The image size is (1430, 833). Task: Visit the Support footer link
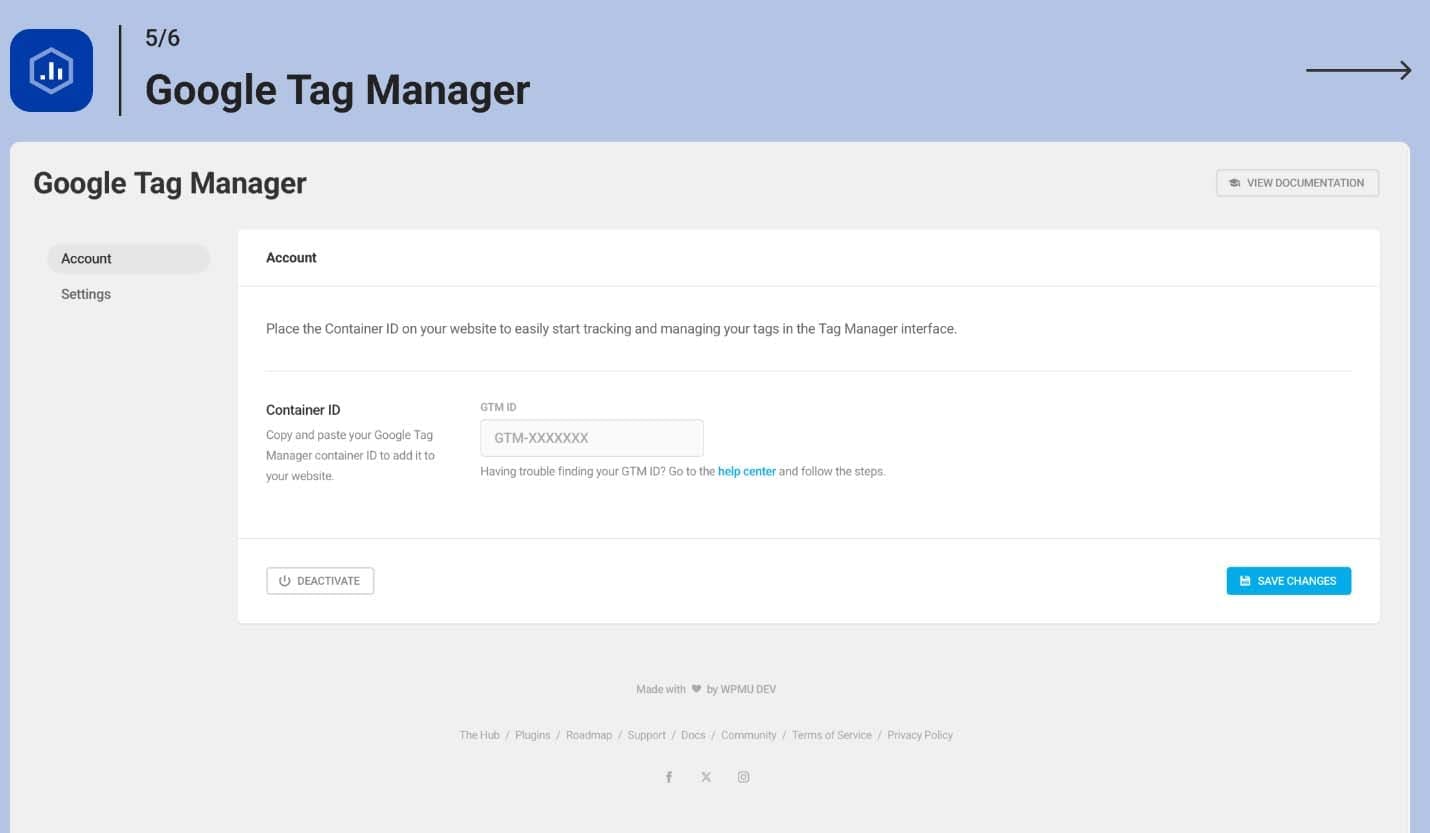pyautogui.click(x=646, y=735)
